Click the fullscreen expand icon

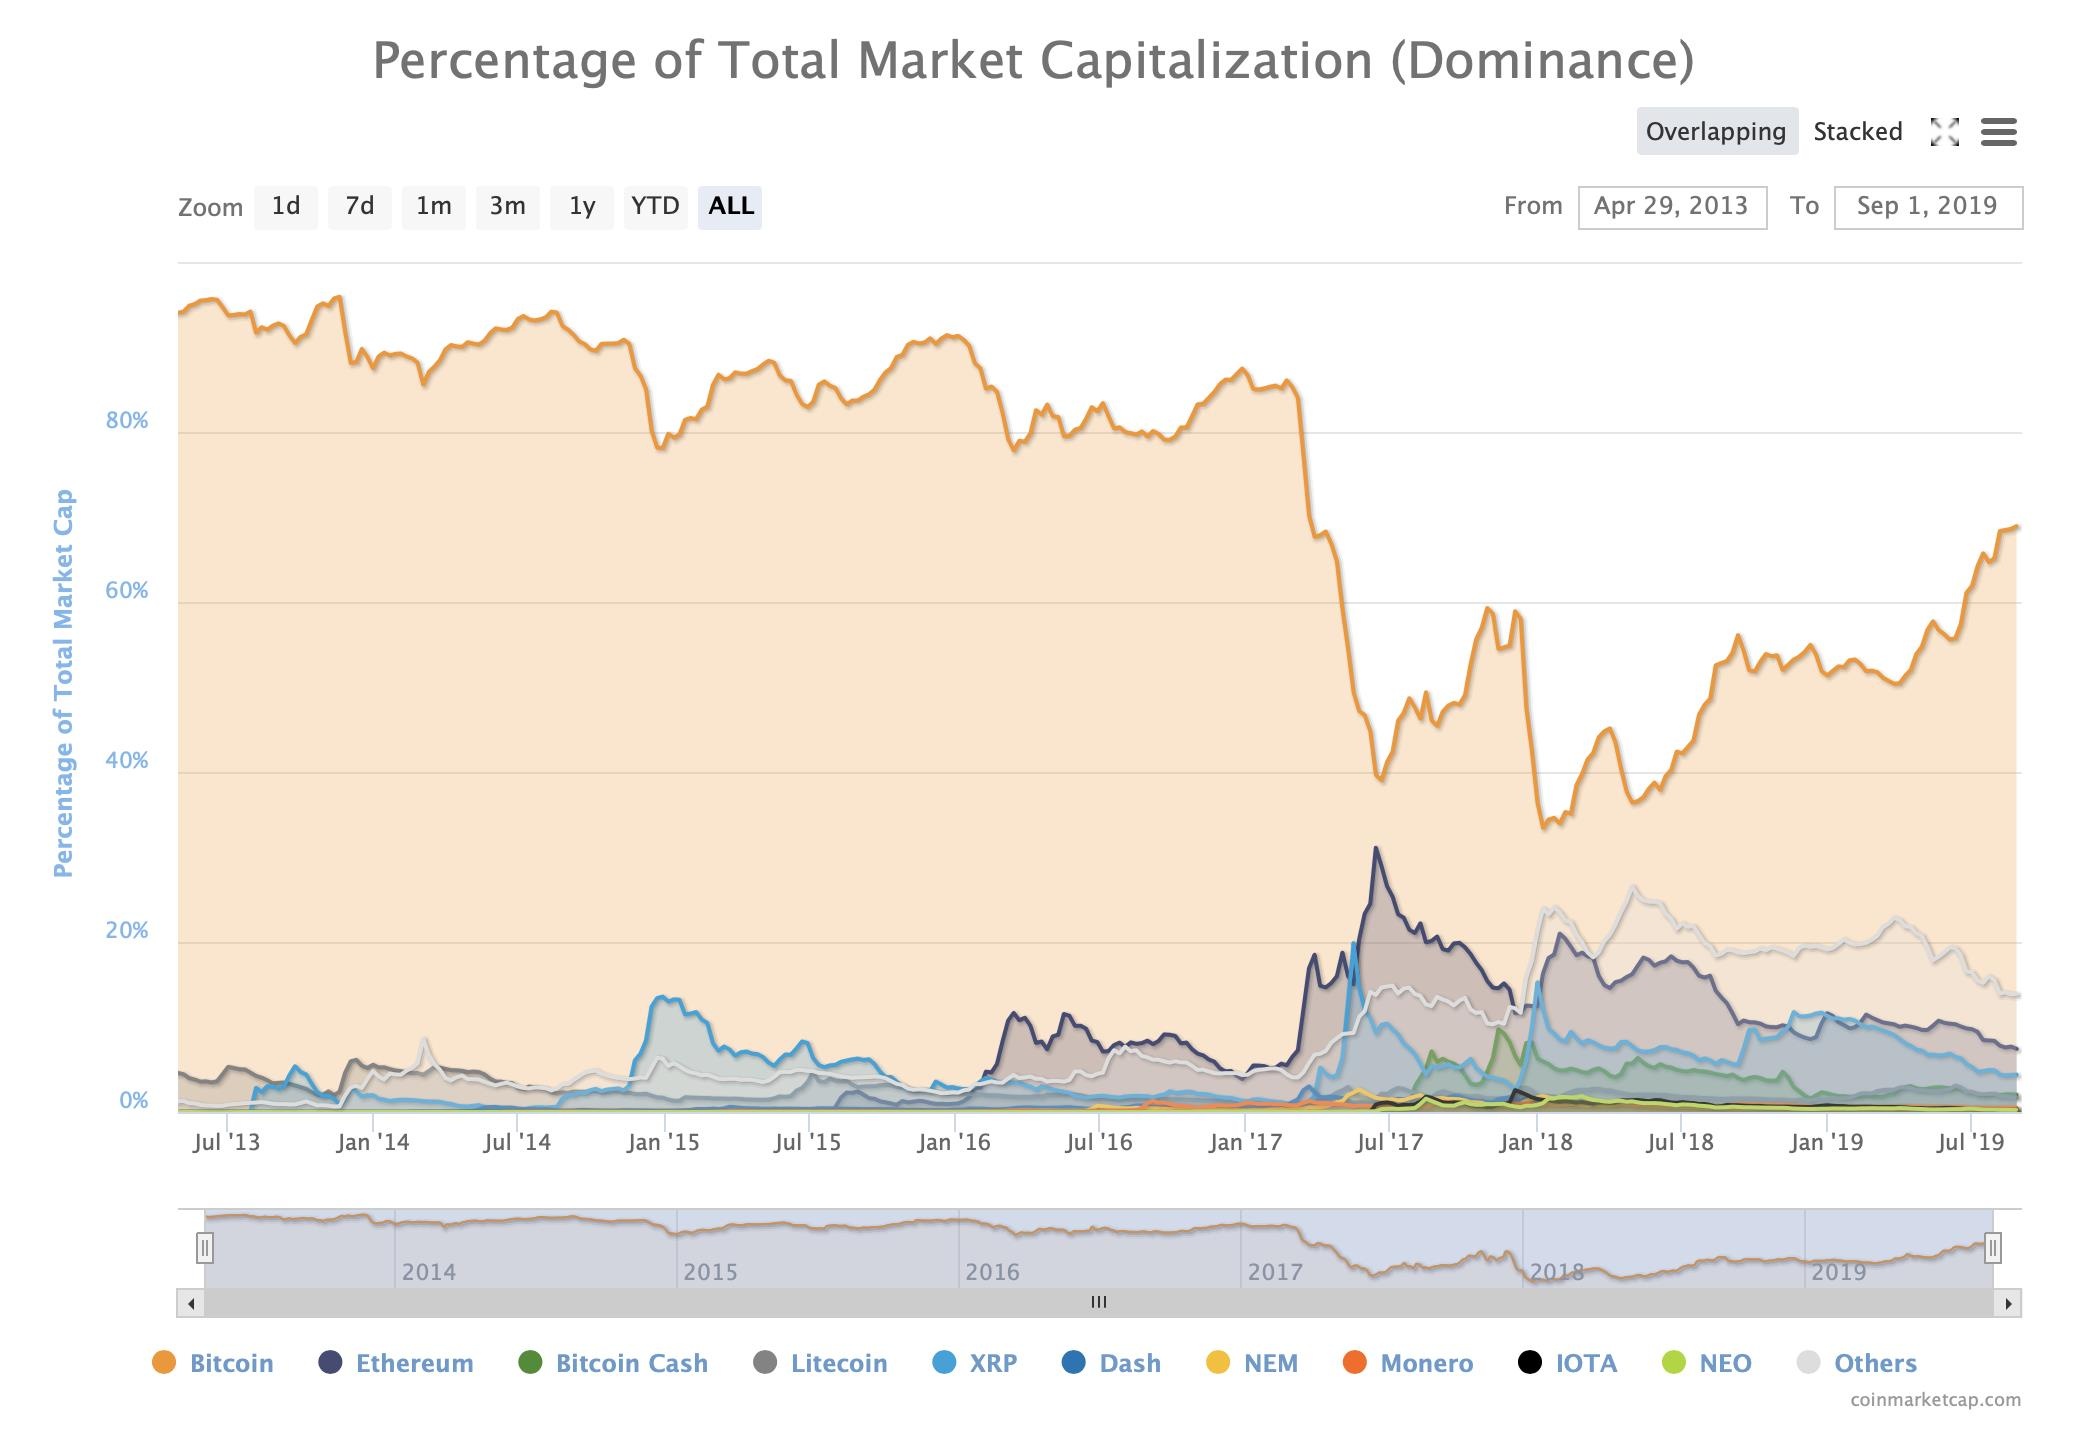(1944, 132)
